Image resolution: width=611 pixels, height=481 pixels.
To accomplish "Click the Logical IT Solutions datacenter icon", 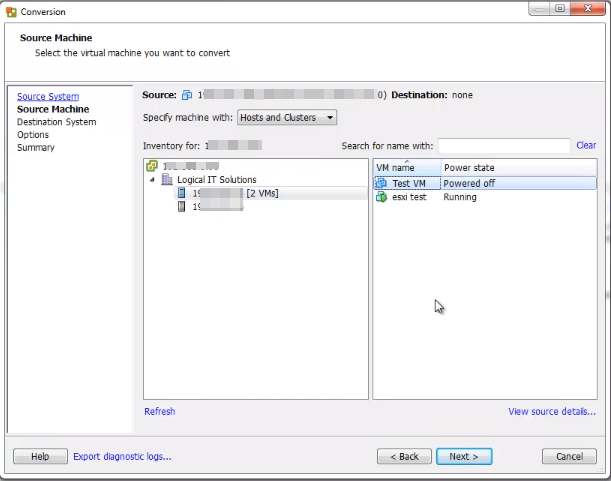I will point(167,179).
